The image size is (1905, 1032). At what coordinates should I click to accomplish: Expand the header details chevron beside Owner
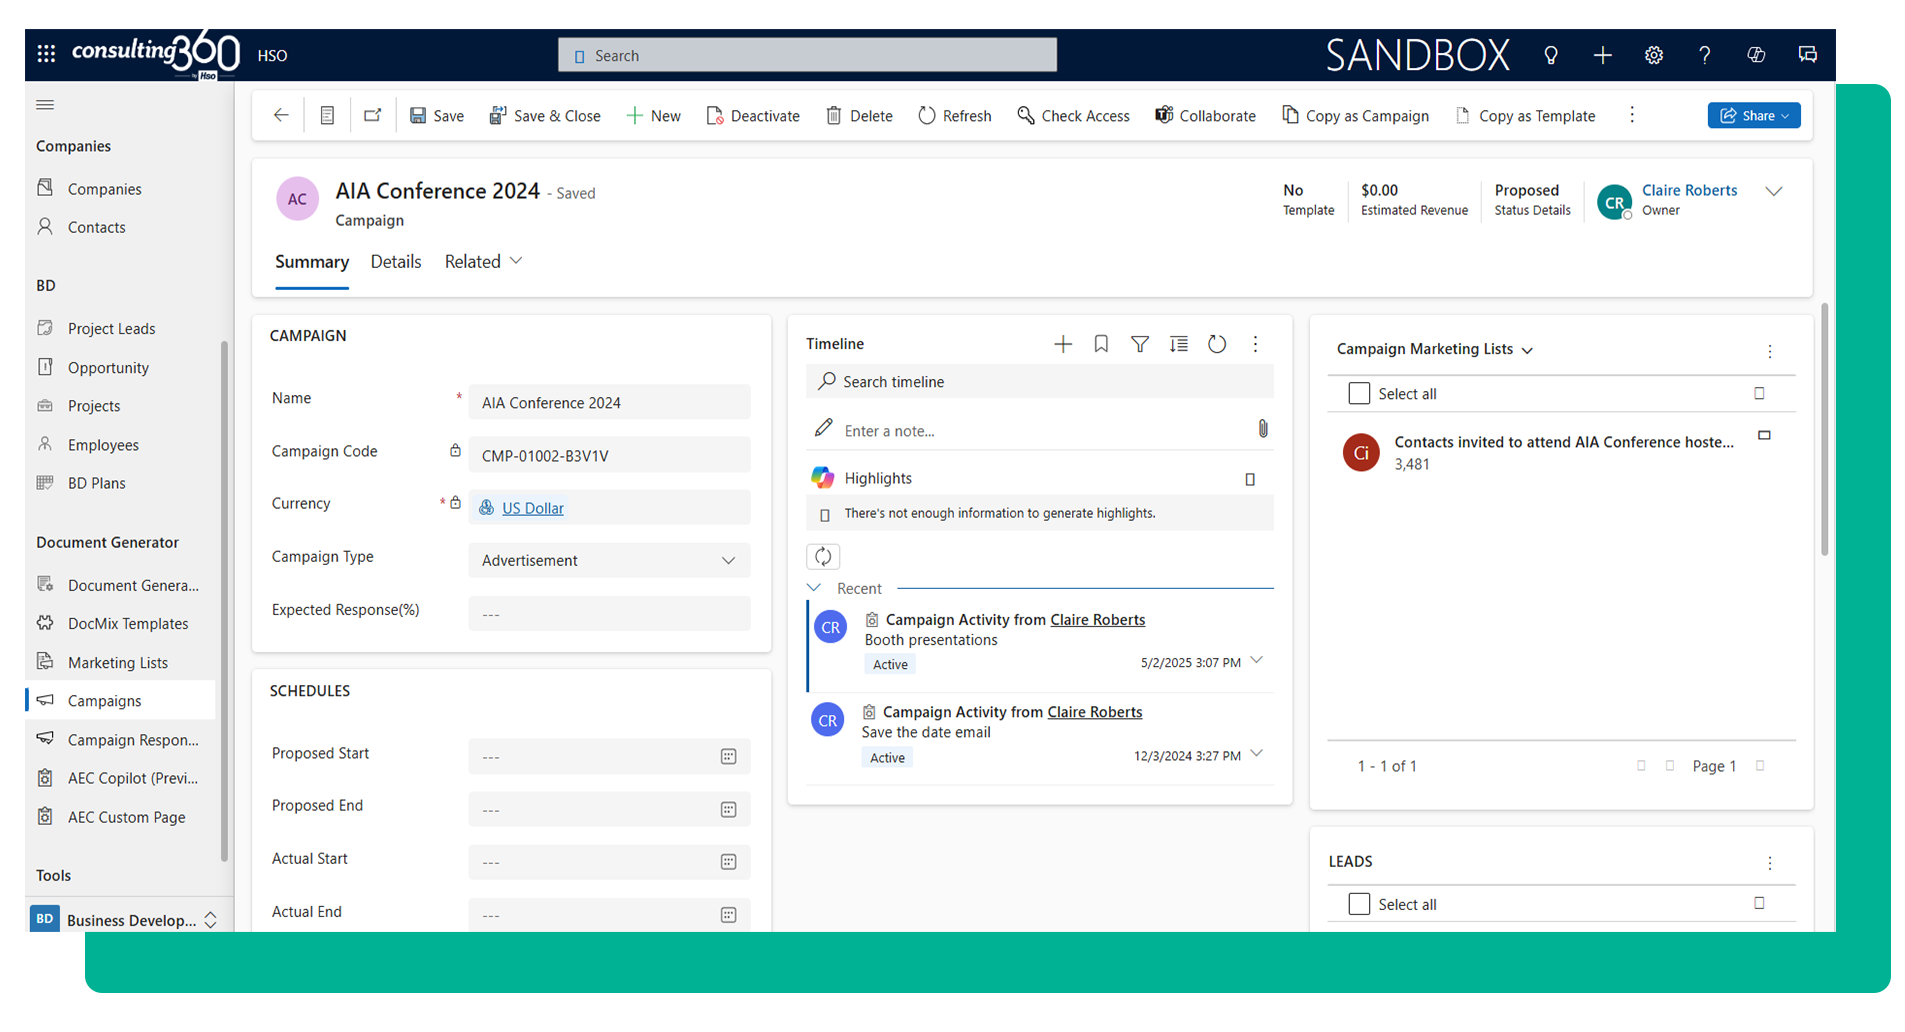(x=1773, y=192)
